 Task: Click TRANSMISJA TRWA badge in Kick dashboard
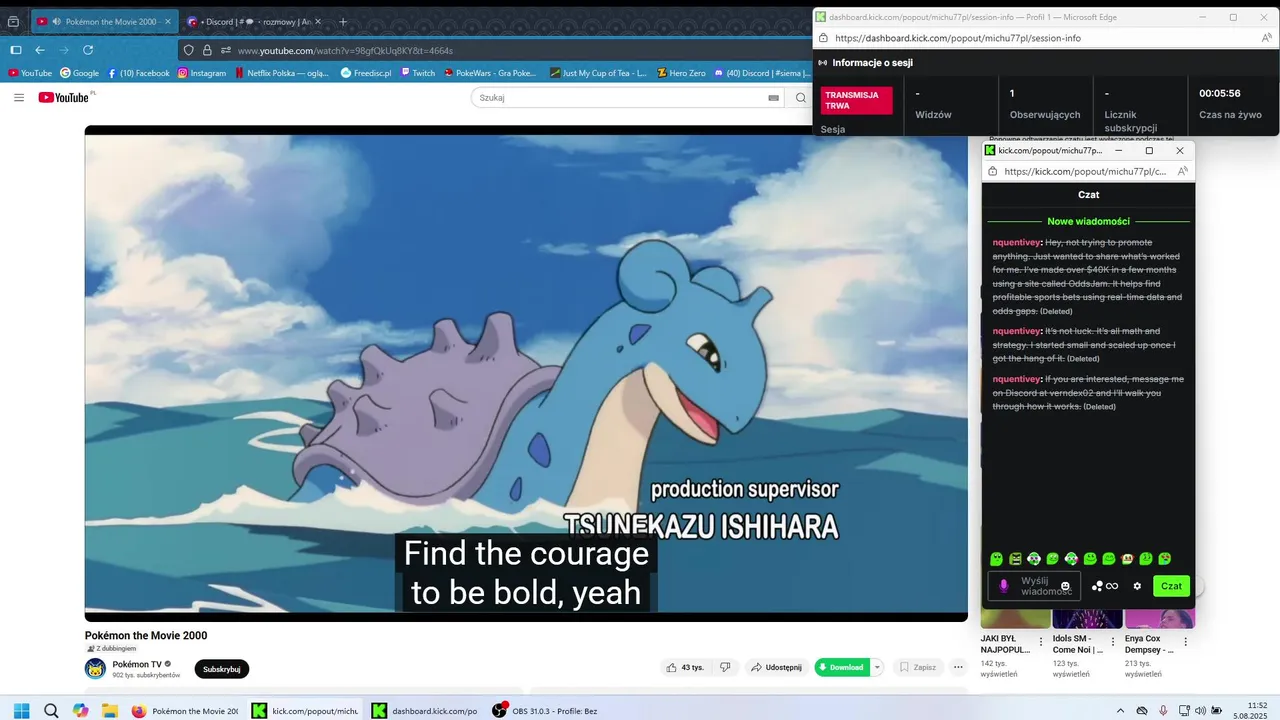856,100
